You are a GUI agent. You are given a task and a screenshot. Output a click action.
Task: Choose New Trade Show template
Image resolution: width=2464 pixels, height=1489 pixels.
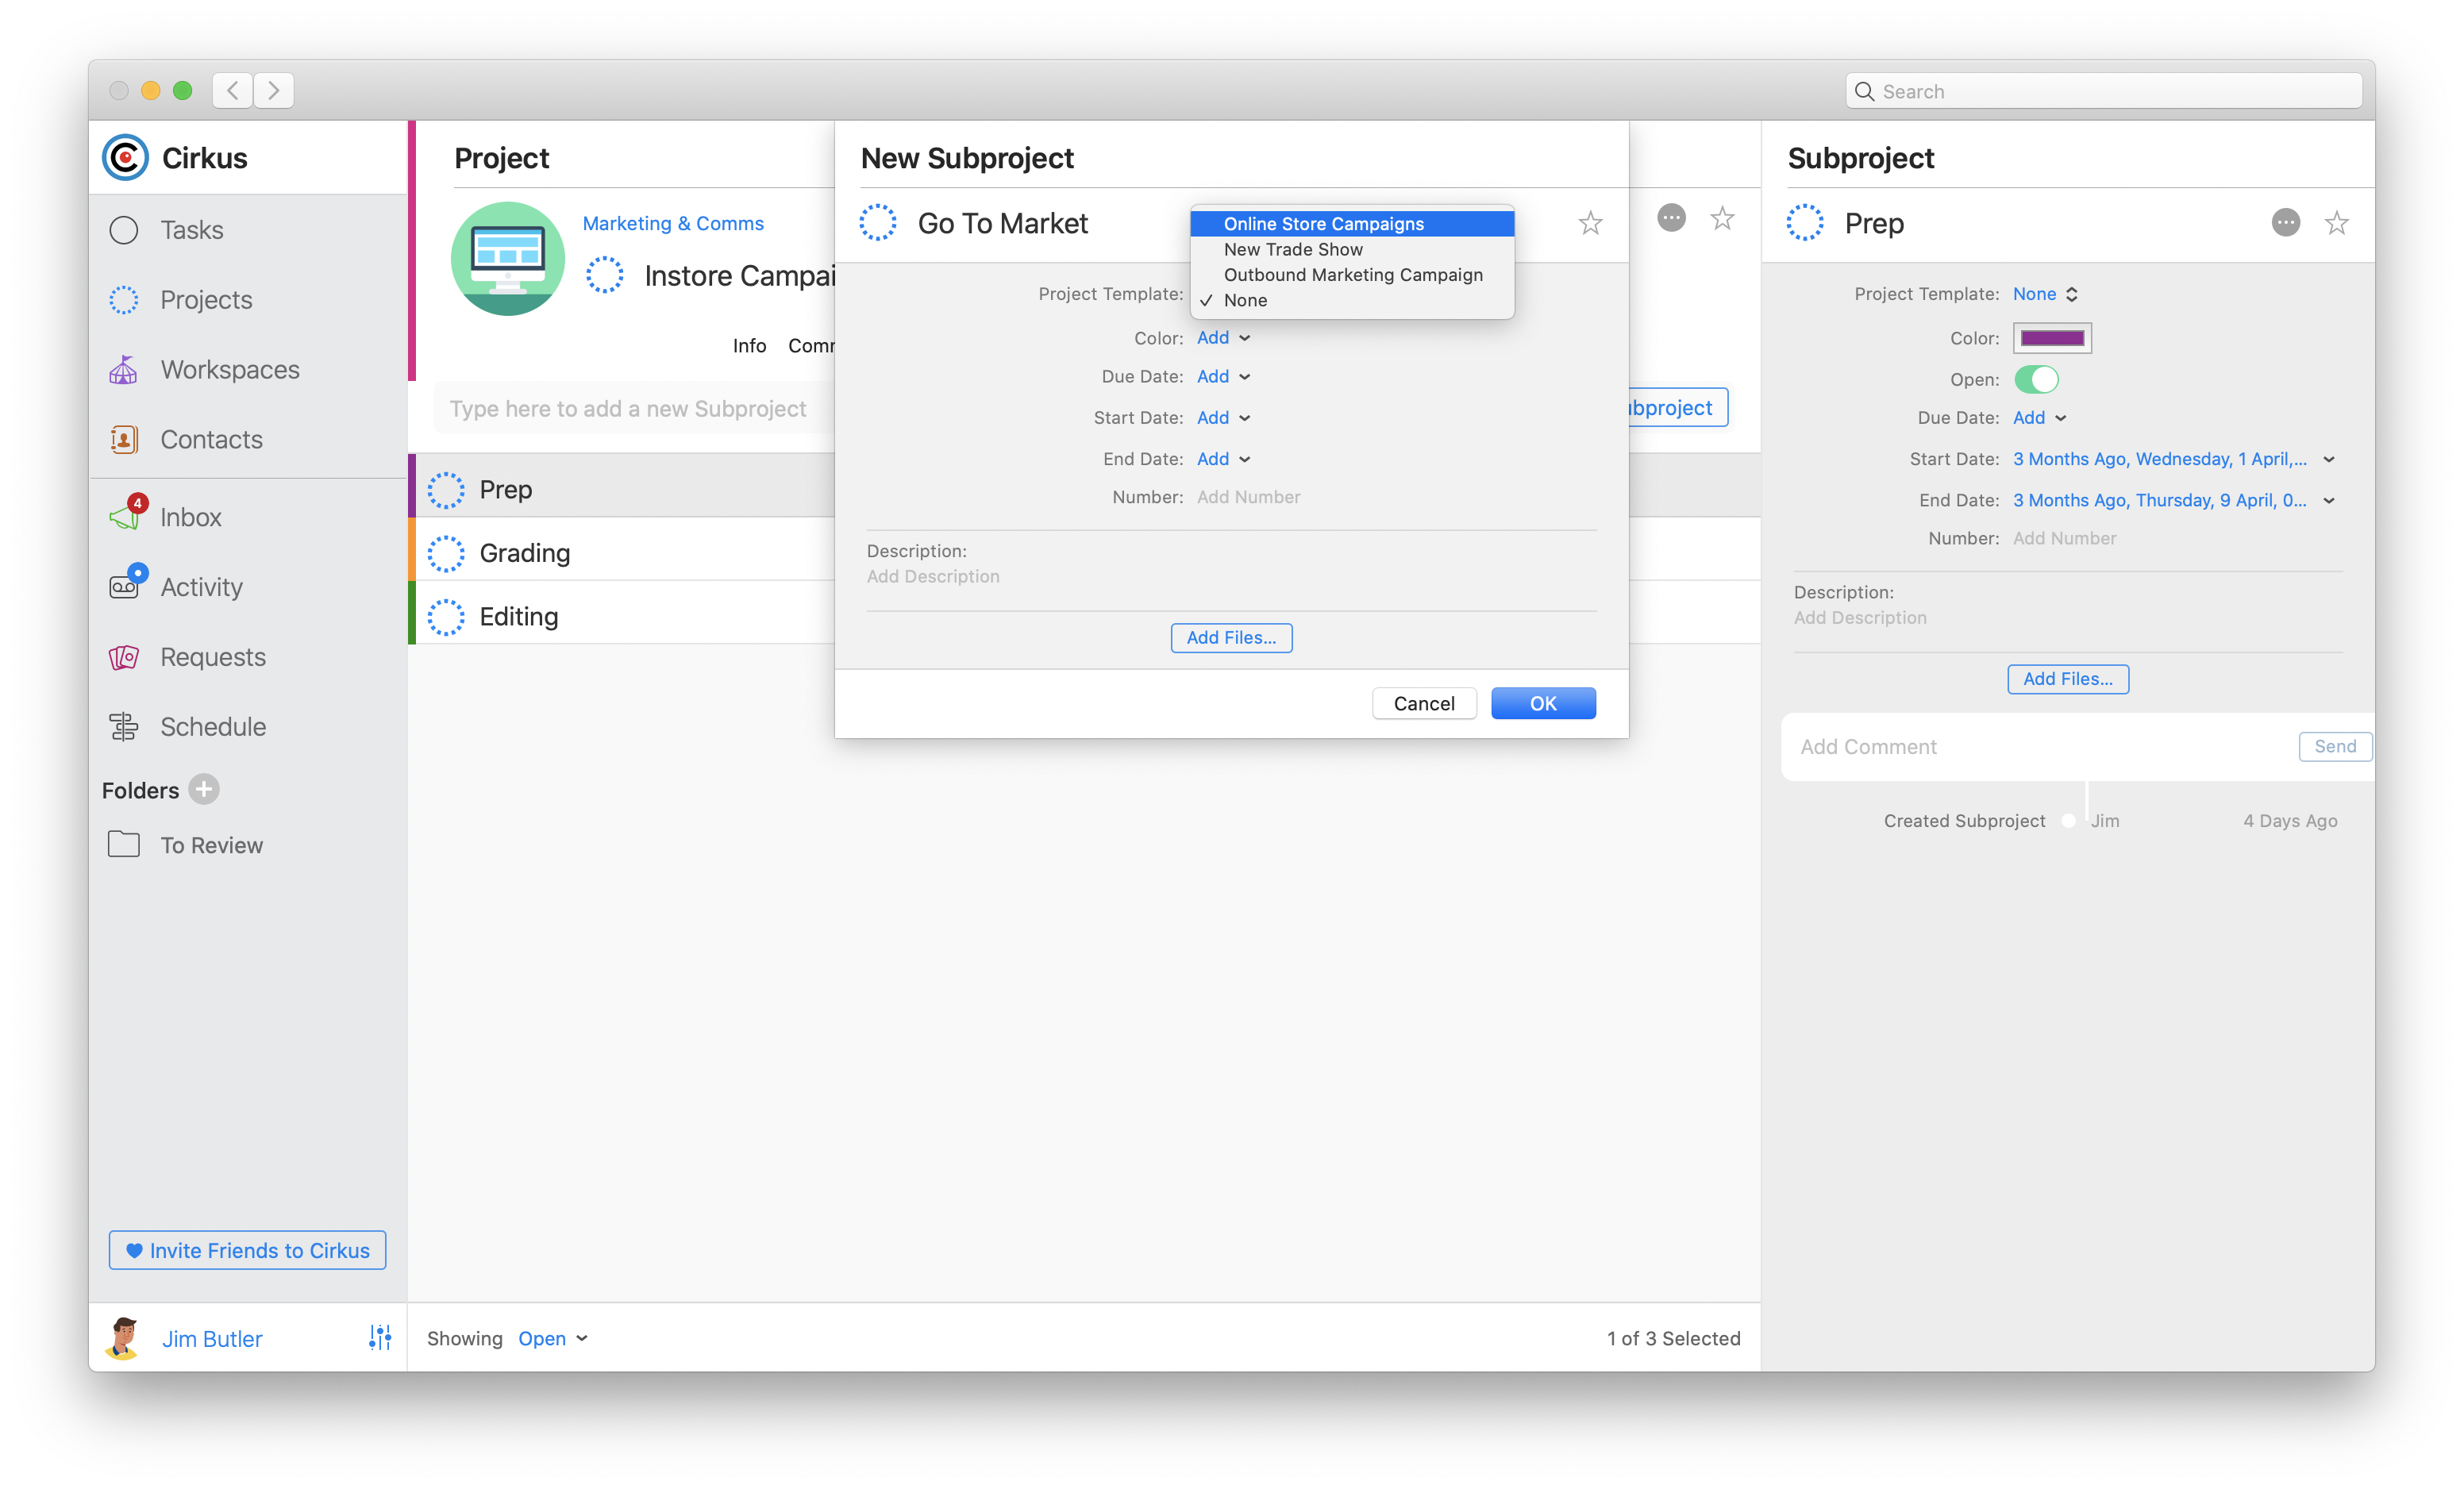(1352, 250)
